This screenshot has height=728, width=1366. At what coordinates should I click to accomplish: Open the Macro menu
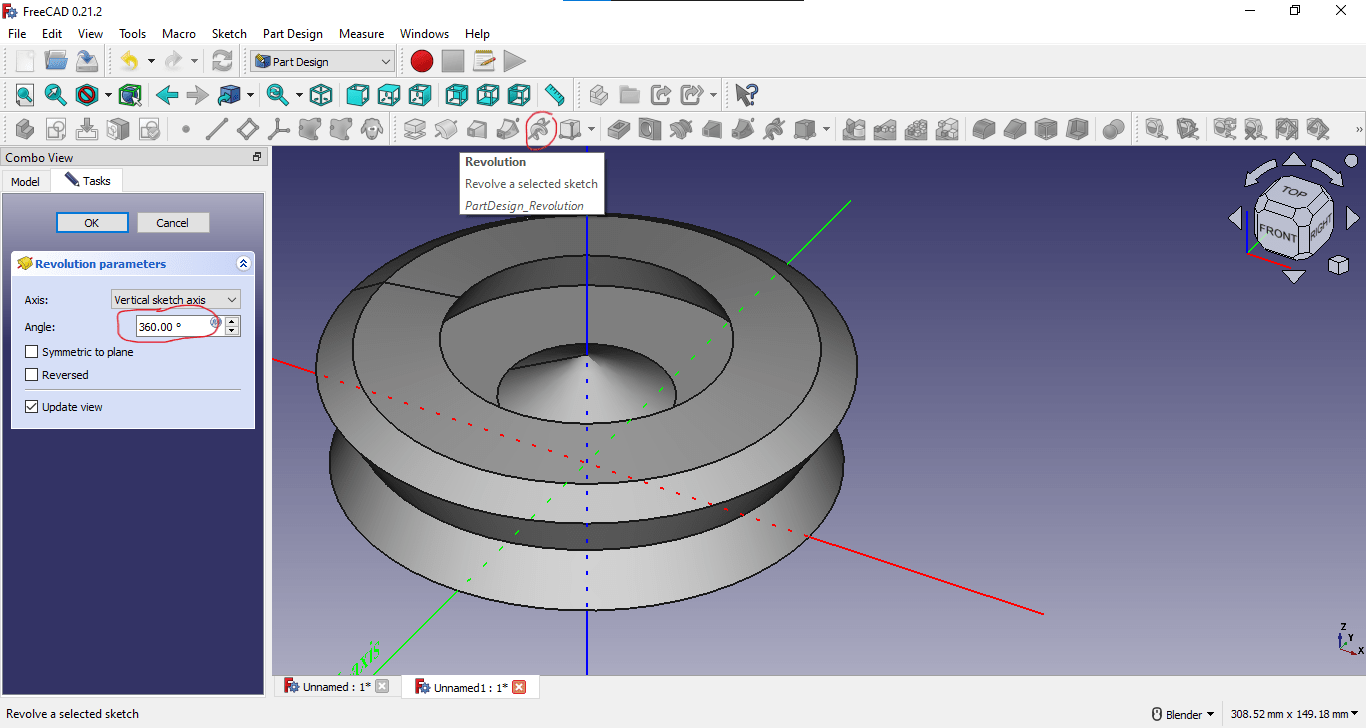[179, 33]
